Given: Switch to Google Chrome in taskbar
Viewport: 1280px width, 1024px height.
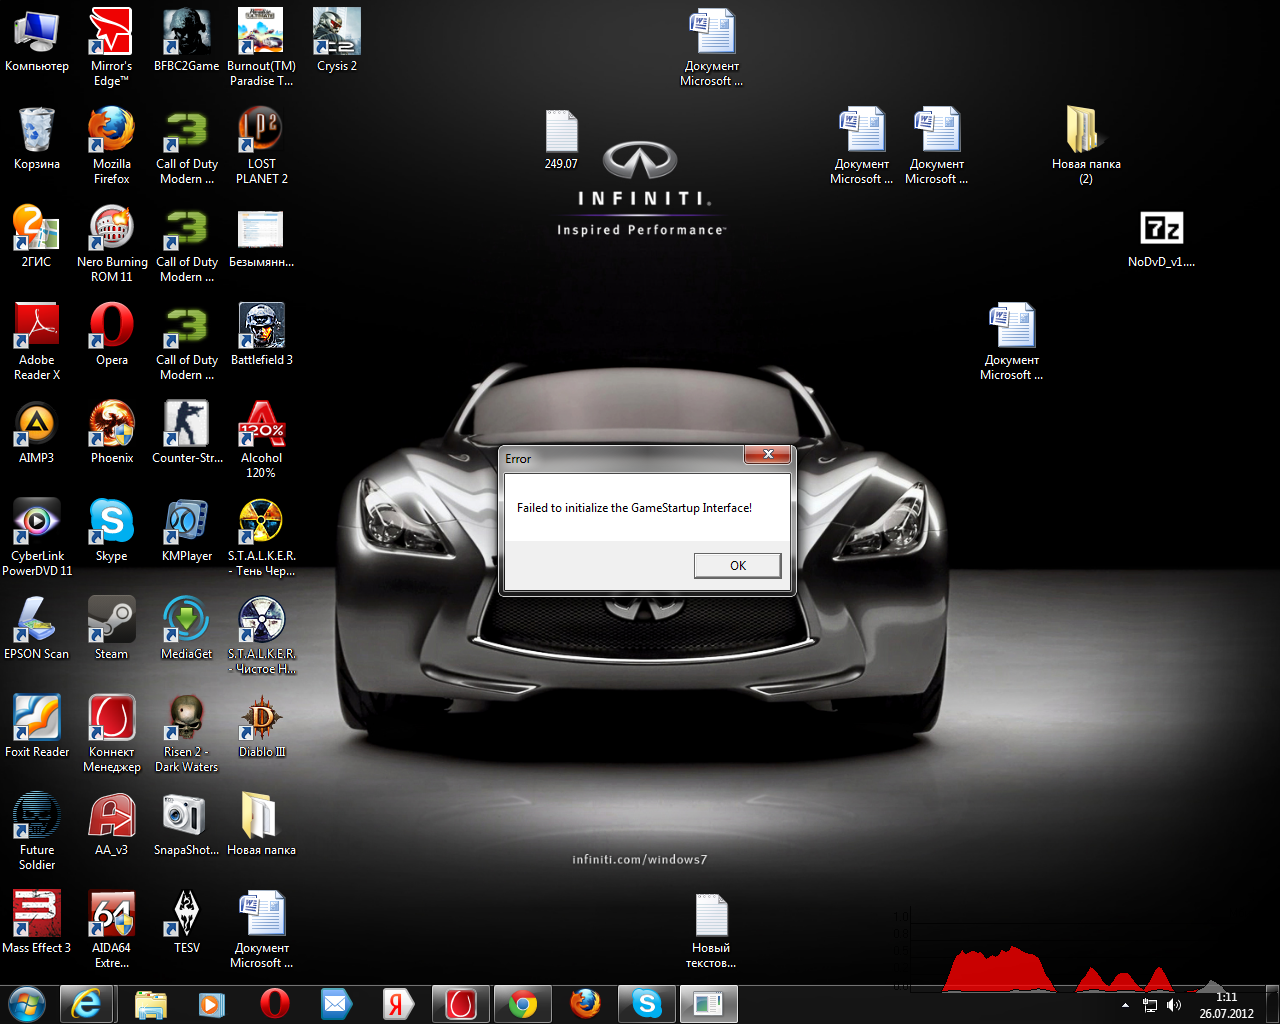Looking at the screenshot, I should click(523, 1003).
